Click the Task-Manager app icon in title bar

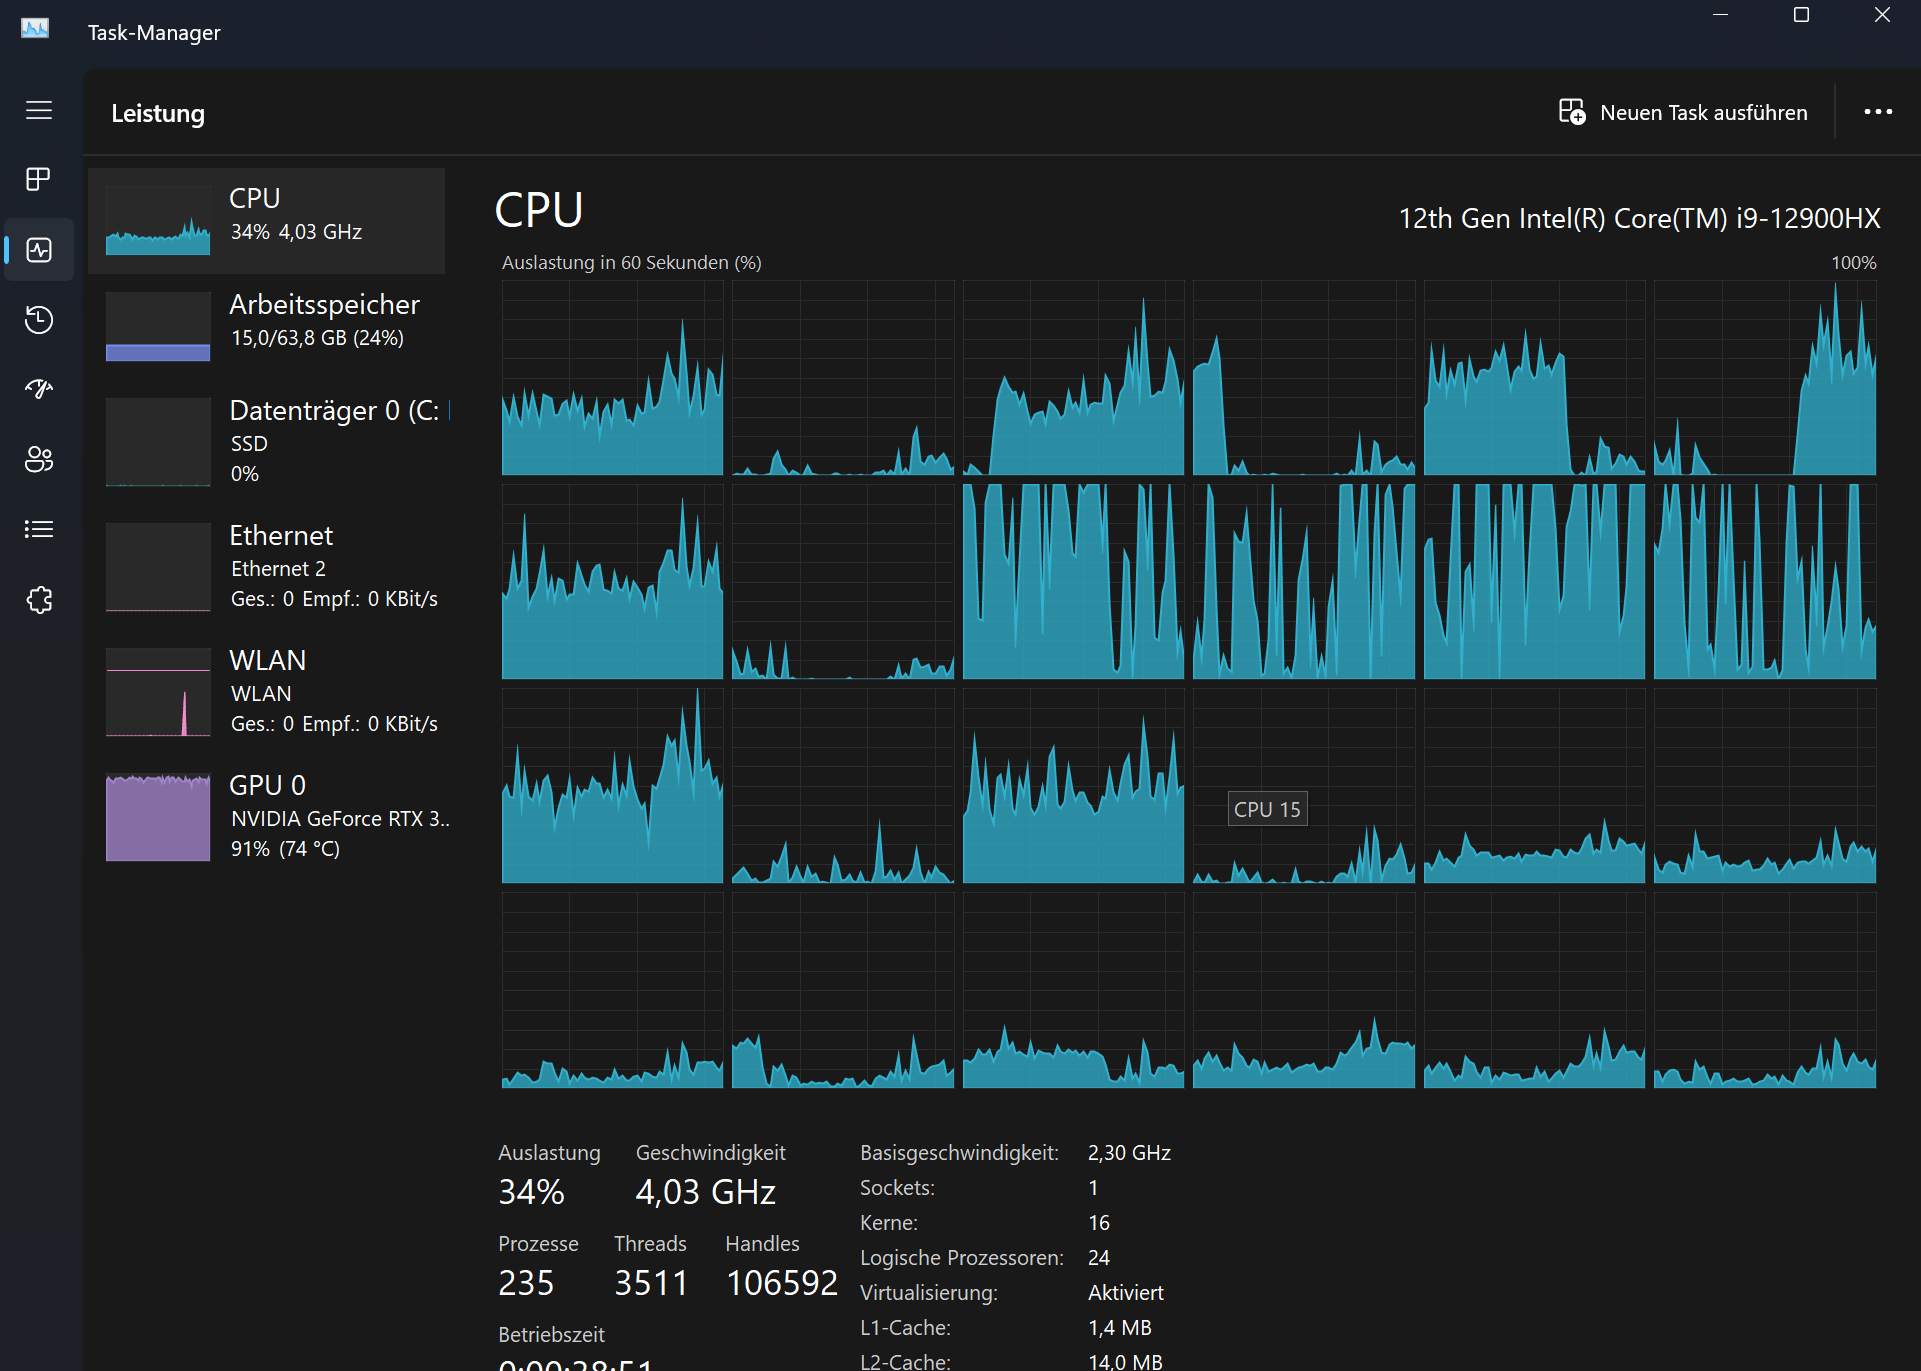tap(35, 29)
